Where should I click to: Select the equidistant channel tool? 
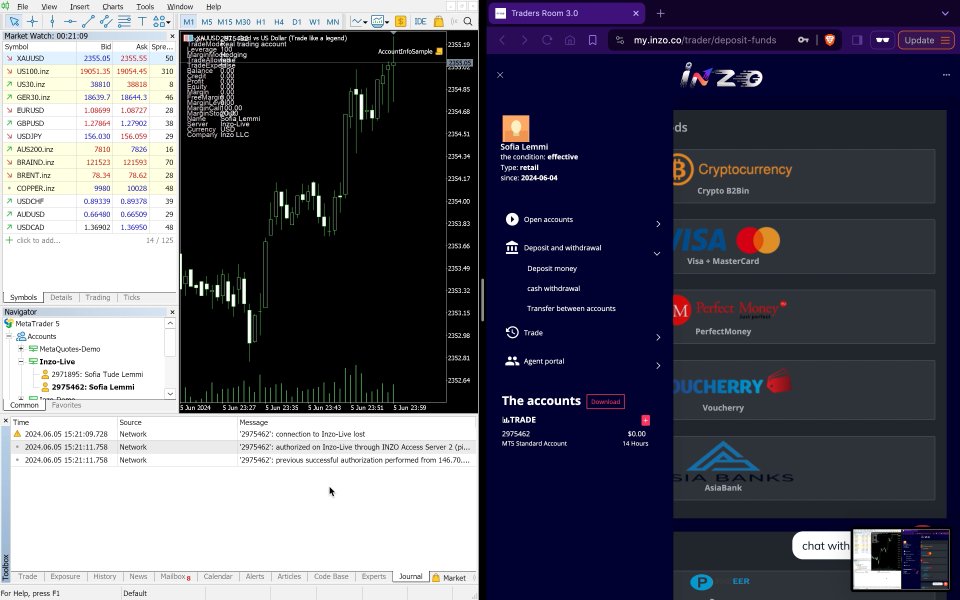105,21
